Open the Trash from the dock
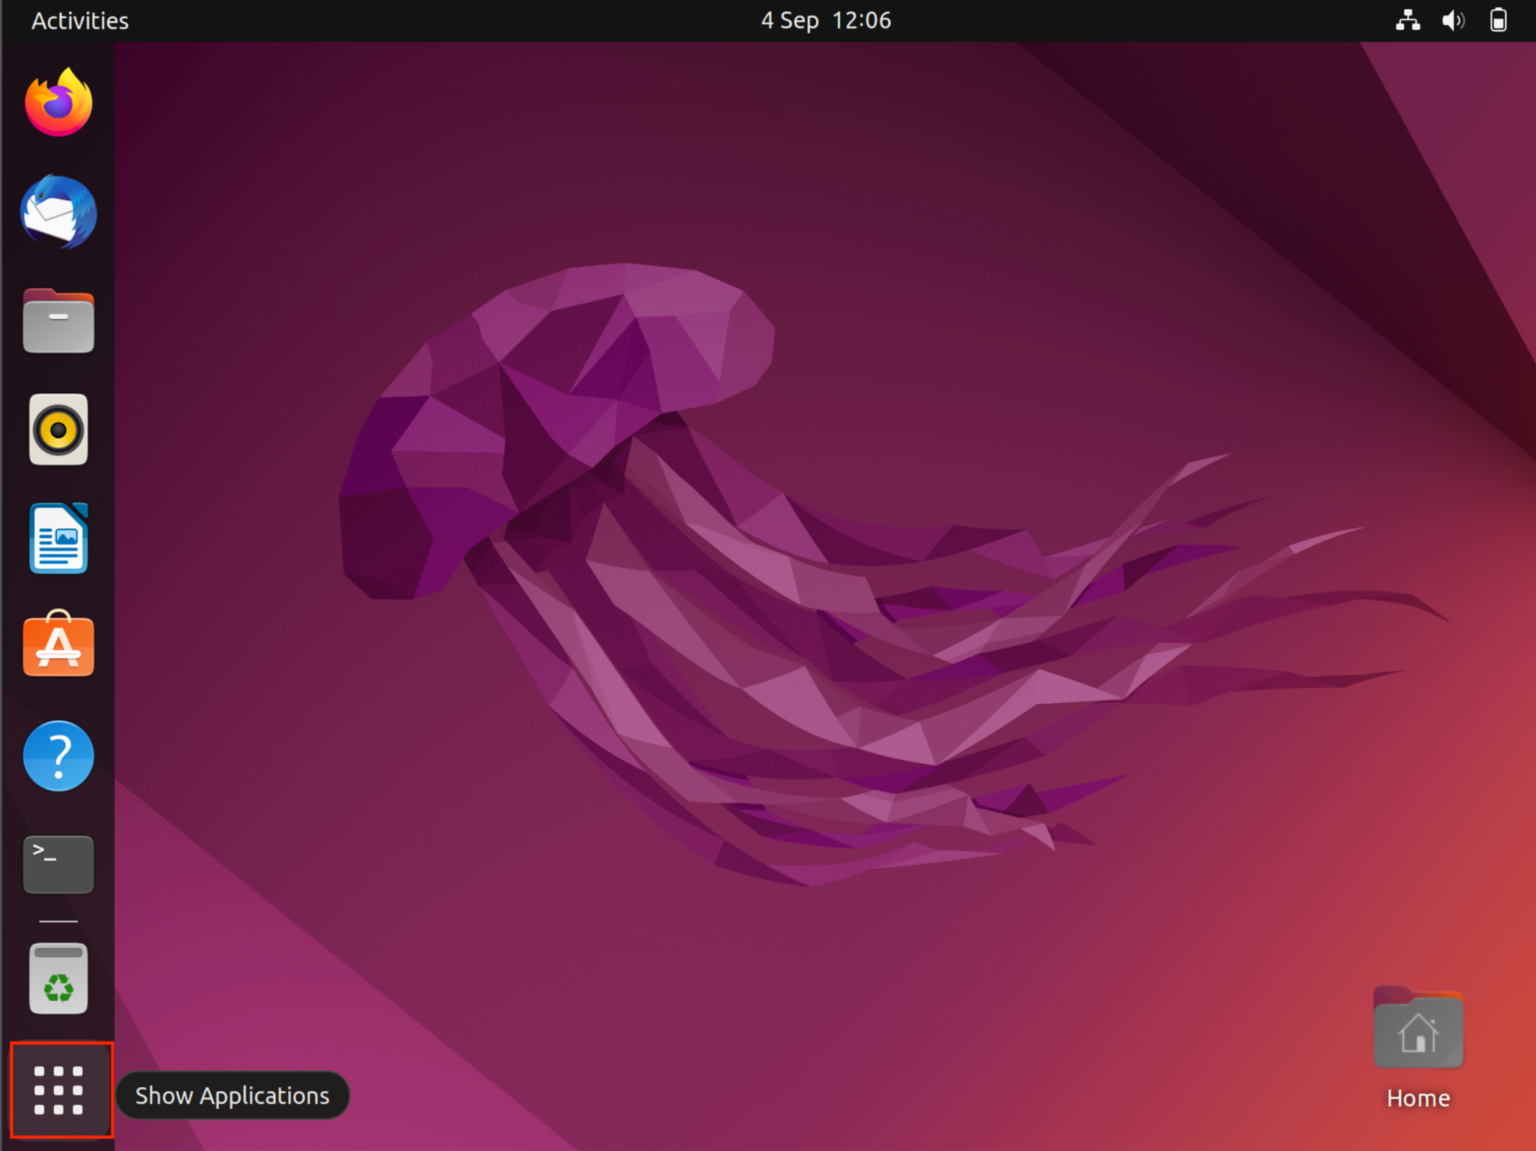Viewport: 1536px width, 1151px height. [58, 979]
